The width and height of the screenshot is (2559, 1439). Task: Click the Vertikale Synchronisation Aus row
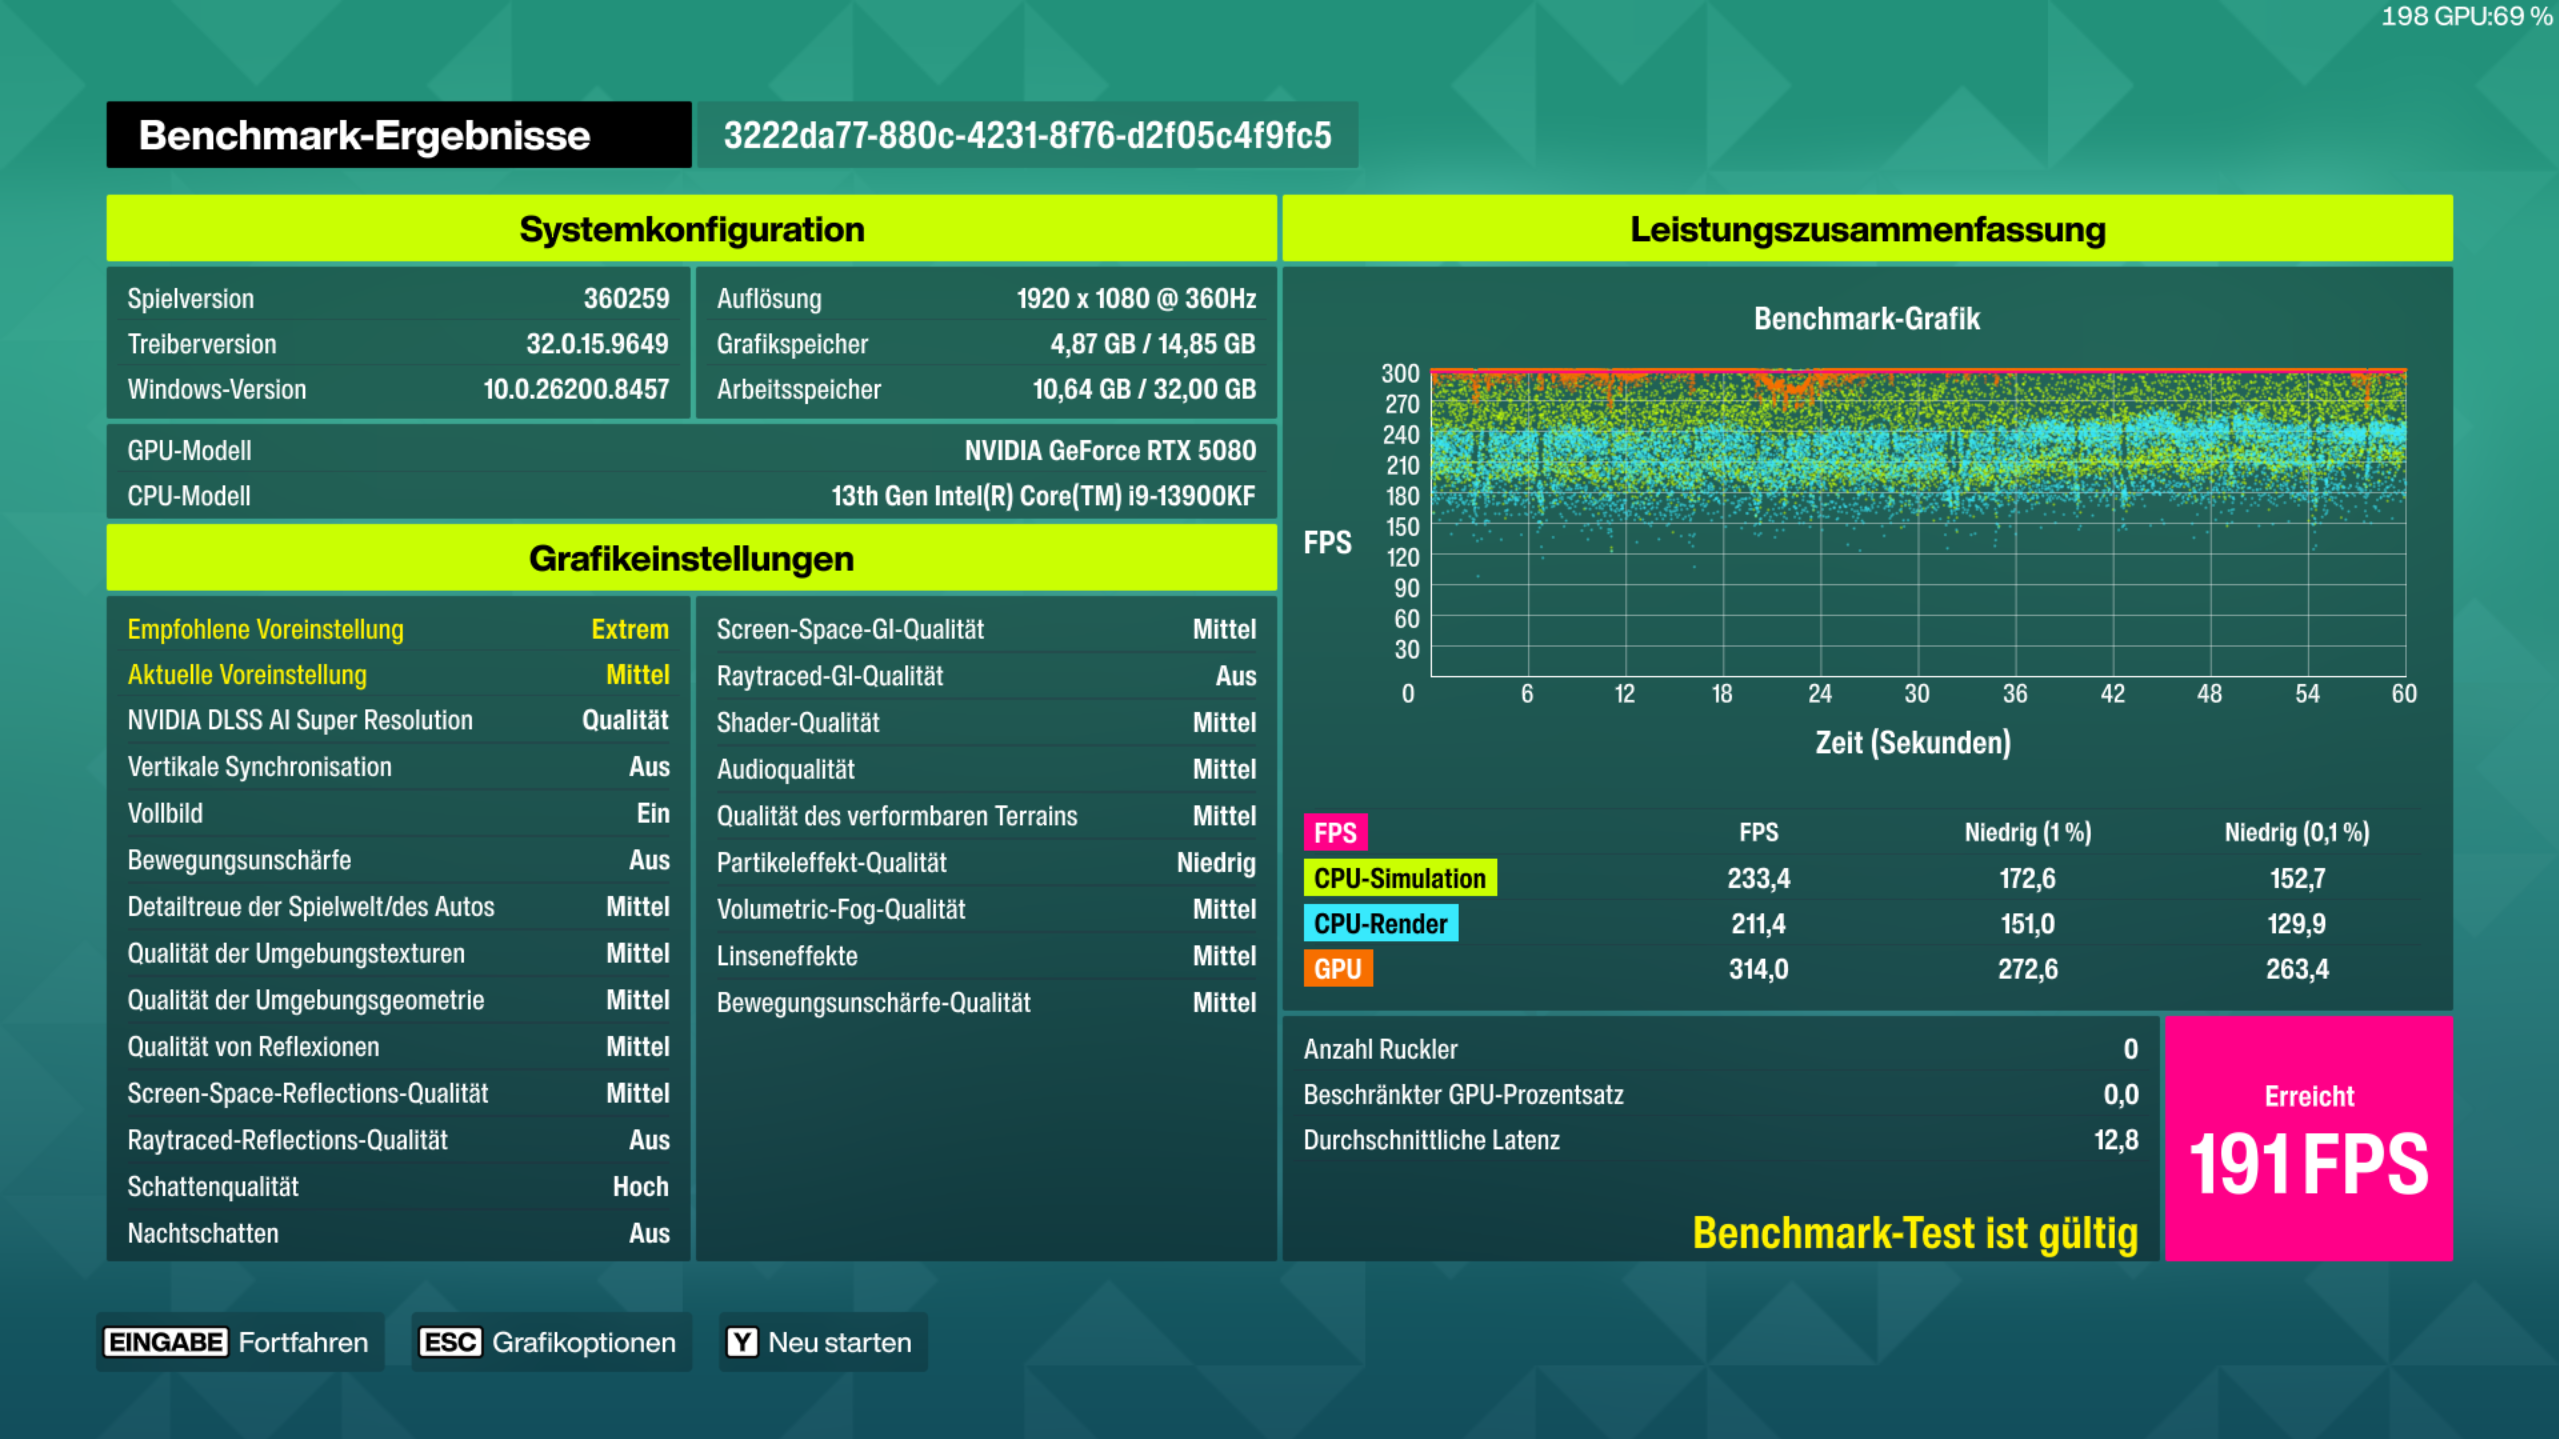398,767
